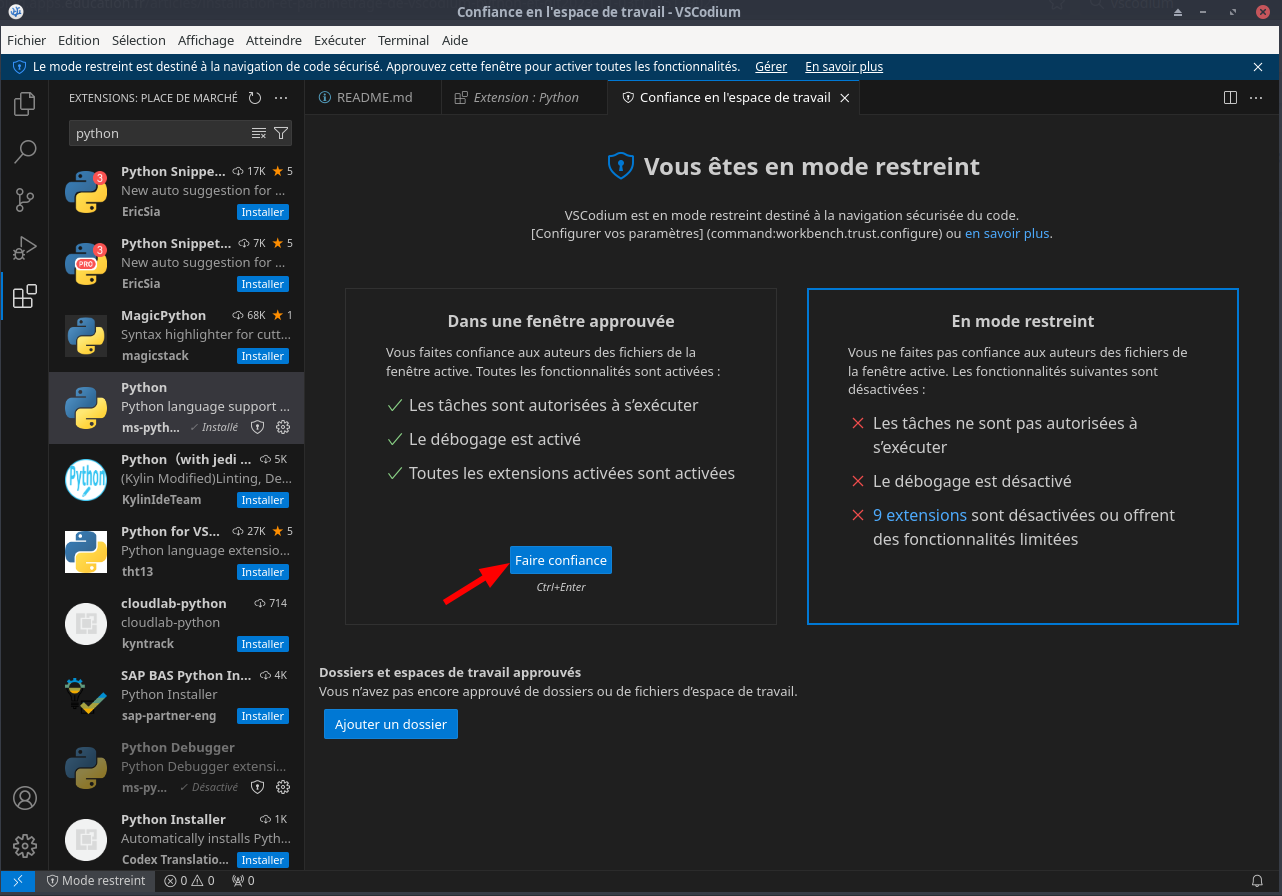Click the extension search field containing python

pyautogui.click(x=158, y=133)
